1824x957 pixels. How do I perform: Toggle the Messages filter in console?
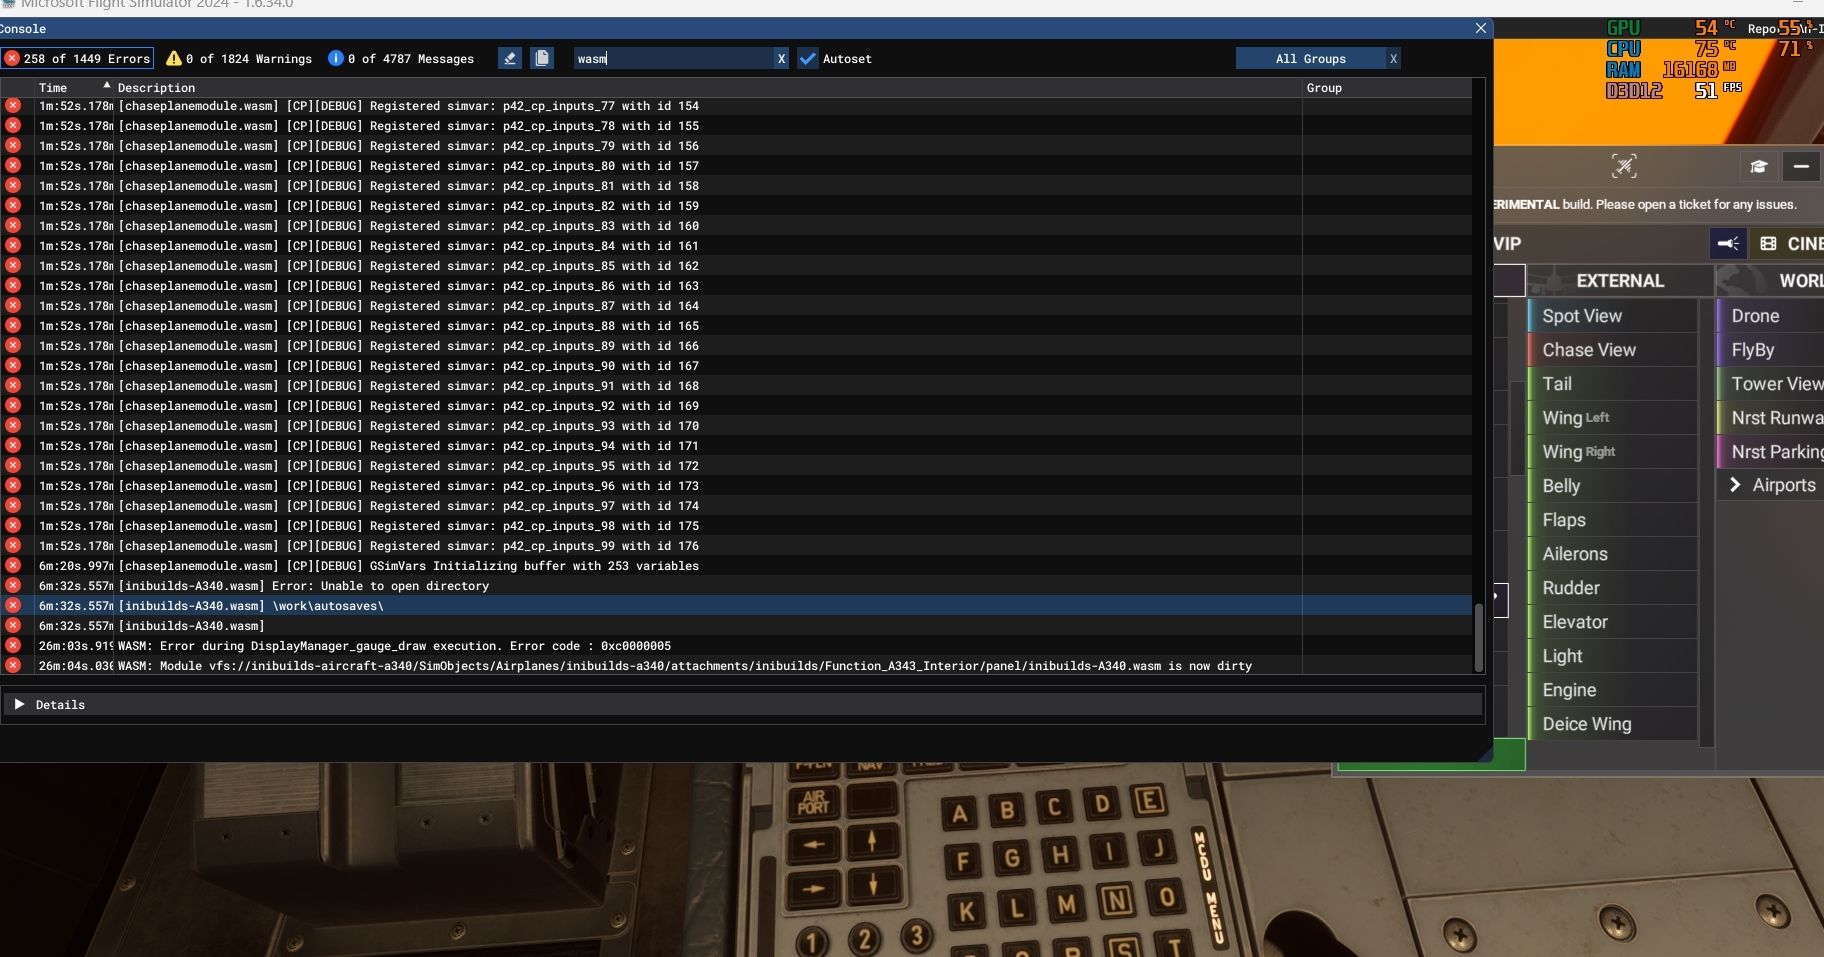pos(401,59)
